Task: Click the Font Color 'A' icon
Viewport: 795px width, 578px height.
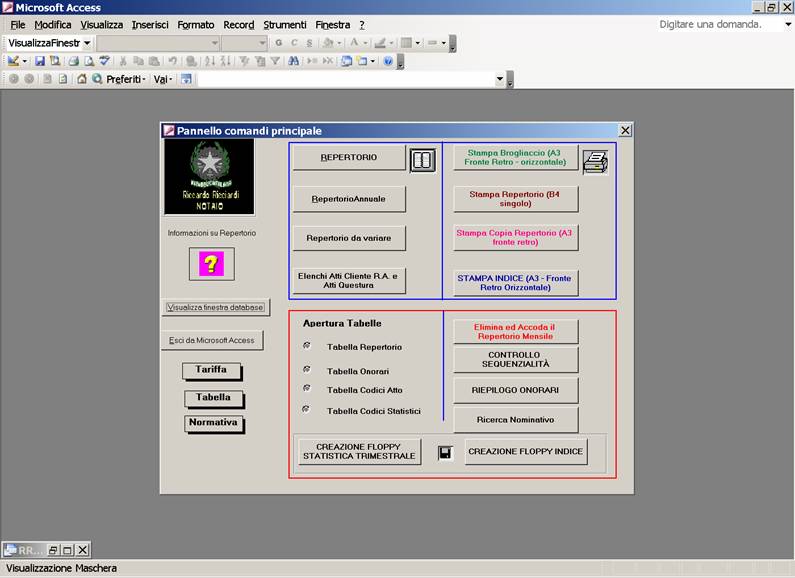Action: [354, 43]
